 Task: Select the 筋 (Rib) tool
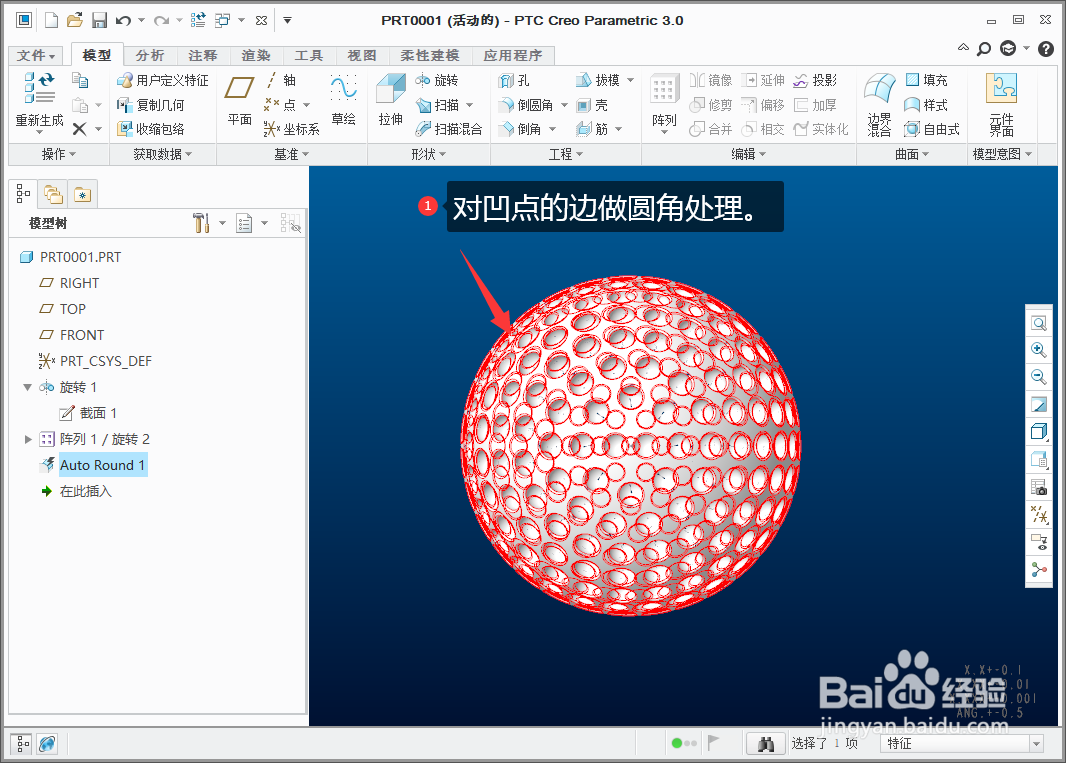coord(591,129)
